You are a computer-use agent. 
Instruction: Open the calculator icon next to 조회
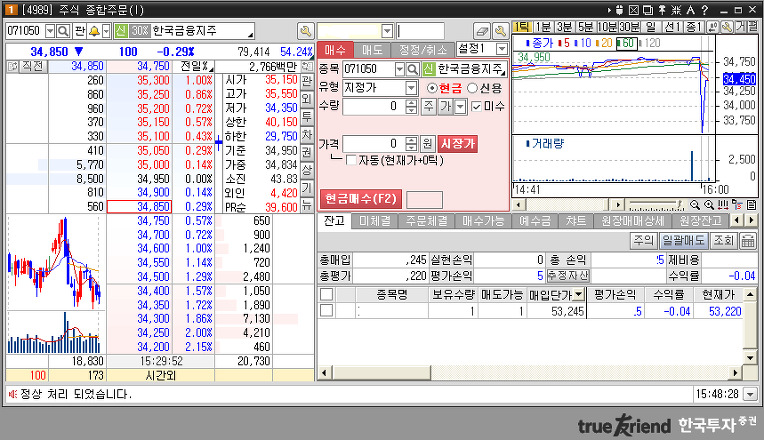point(748,241)
